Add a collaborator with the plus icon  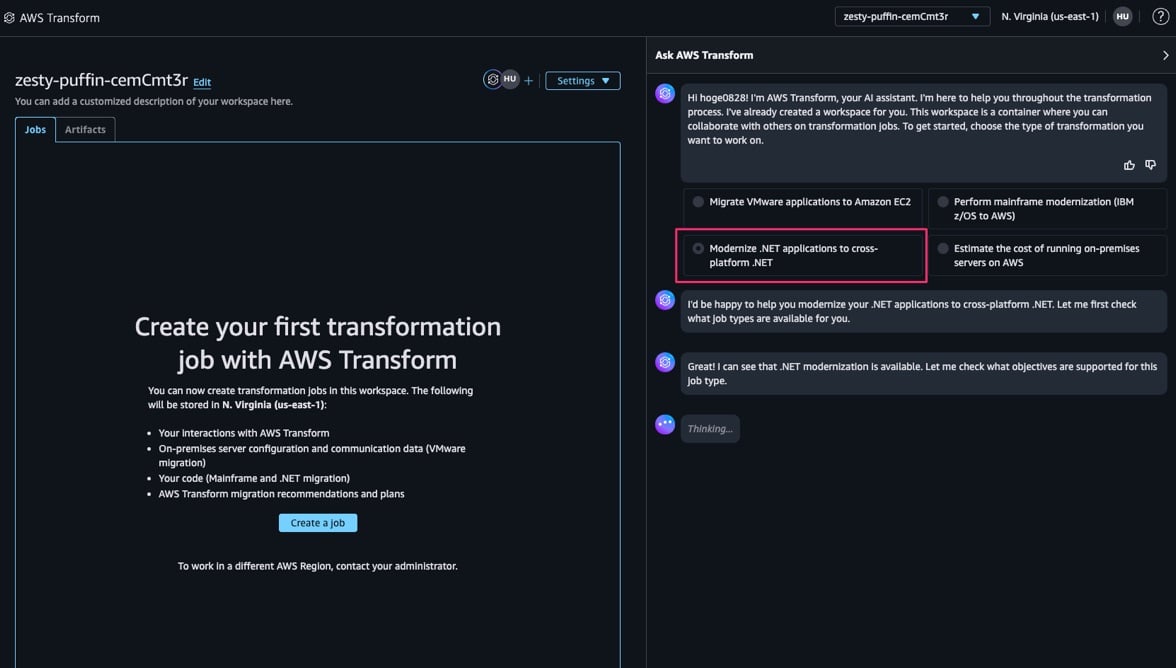529,80
